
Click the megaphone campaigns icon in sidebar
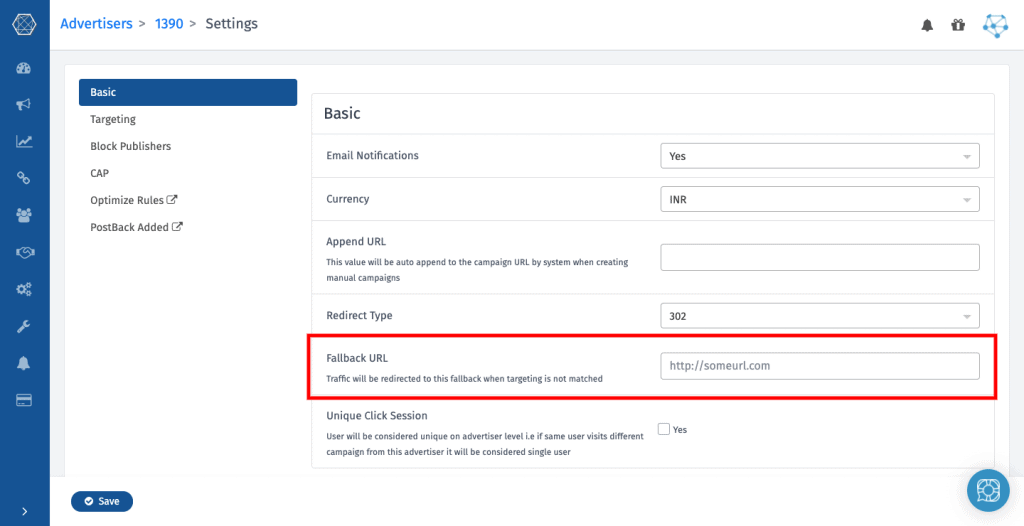24,105
